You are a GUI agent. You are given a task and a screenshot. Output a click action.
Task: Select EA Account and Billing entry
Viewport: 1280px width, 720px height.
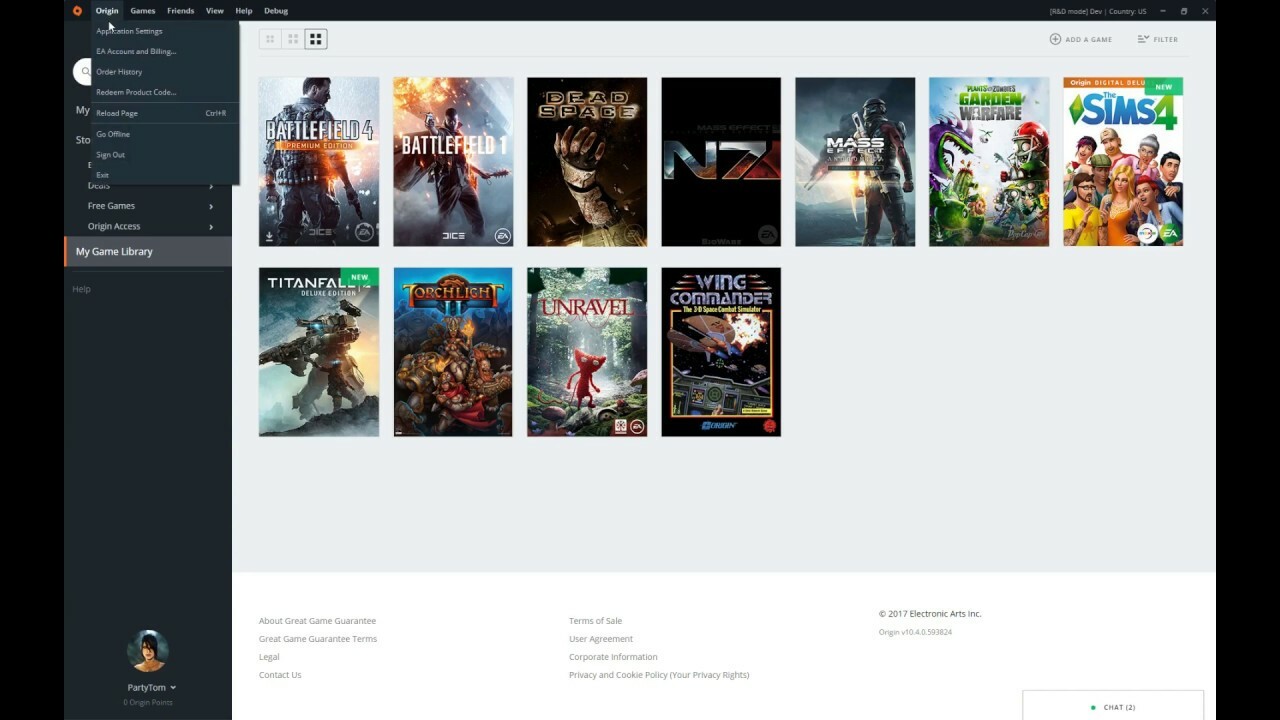tap(165, 51)
